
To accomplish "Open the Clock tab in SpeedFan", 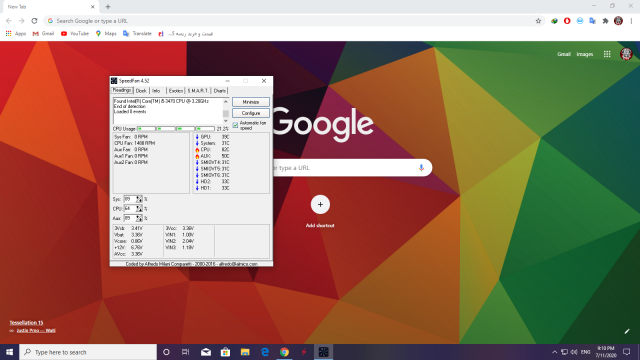I will [141, 91].
